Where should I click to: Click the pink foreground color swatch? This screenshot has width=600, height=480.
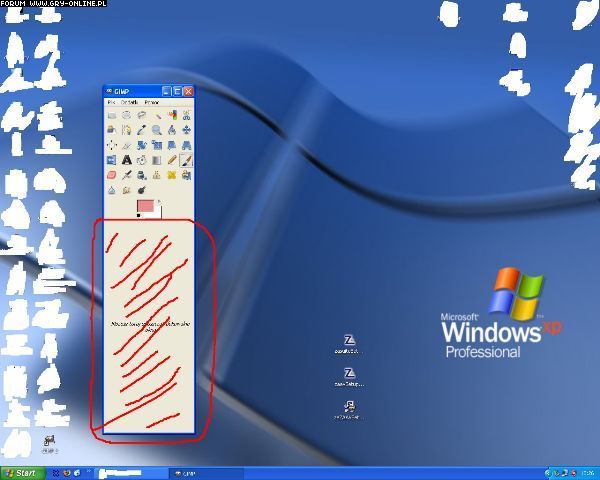[x=145, y=206]
